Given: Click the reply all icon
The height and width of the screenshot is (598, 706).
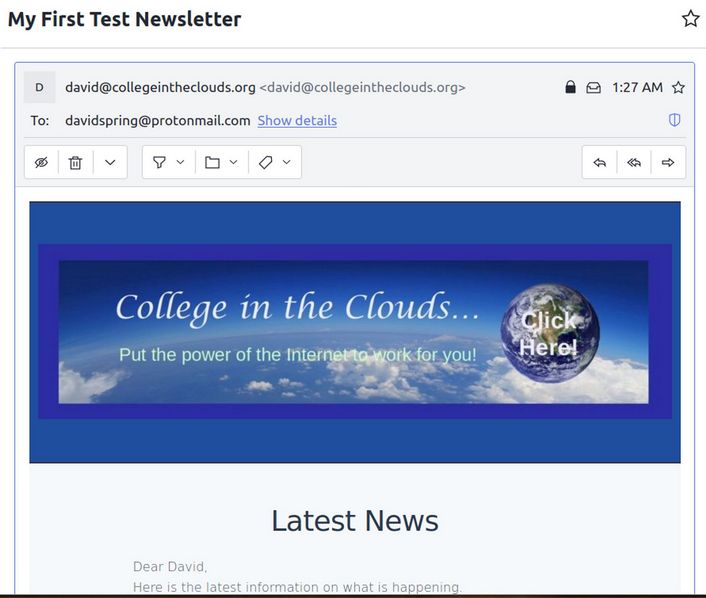Looking at the screenshot, I should (x=634, y=162).
